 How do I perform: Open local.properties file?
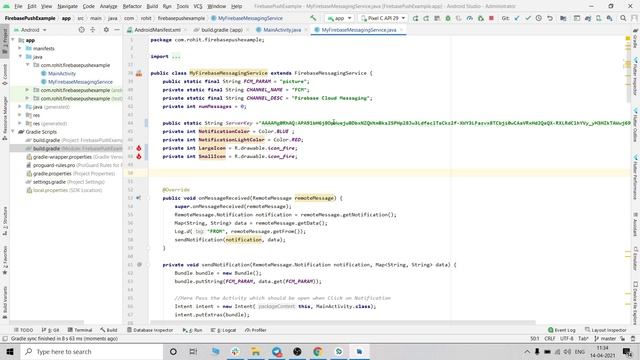point(50,190)
